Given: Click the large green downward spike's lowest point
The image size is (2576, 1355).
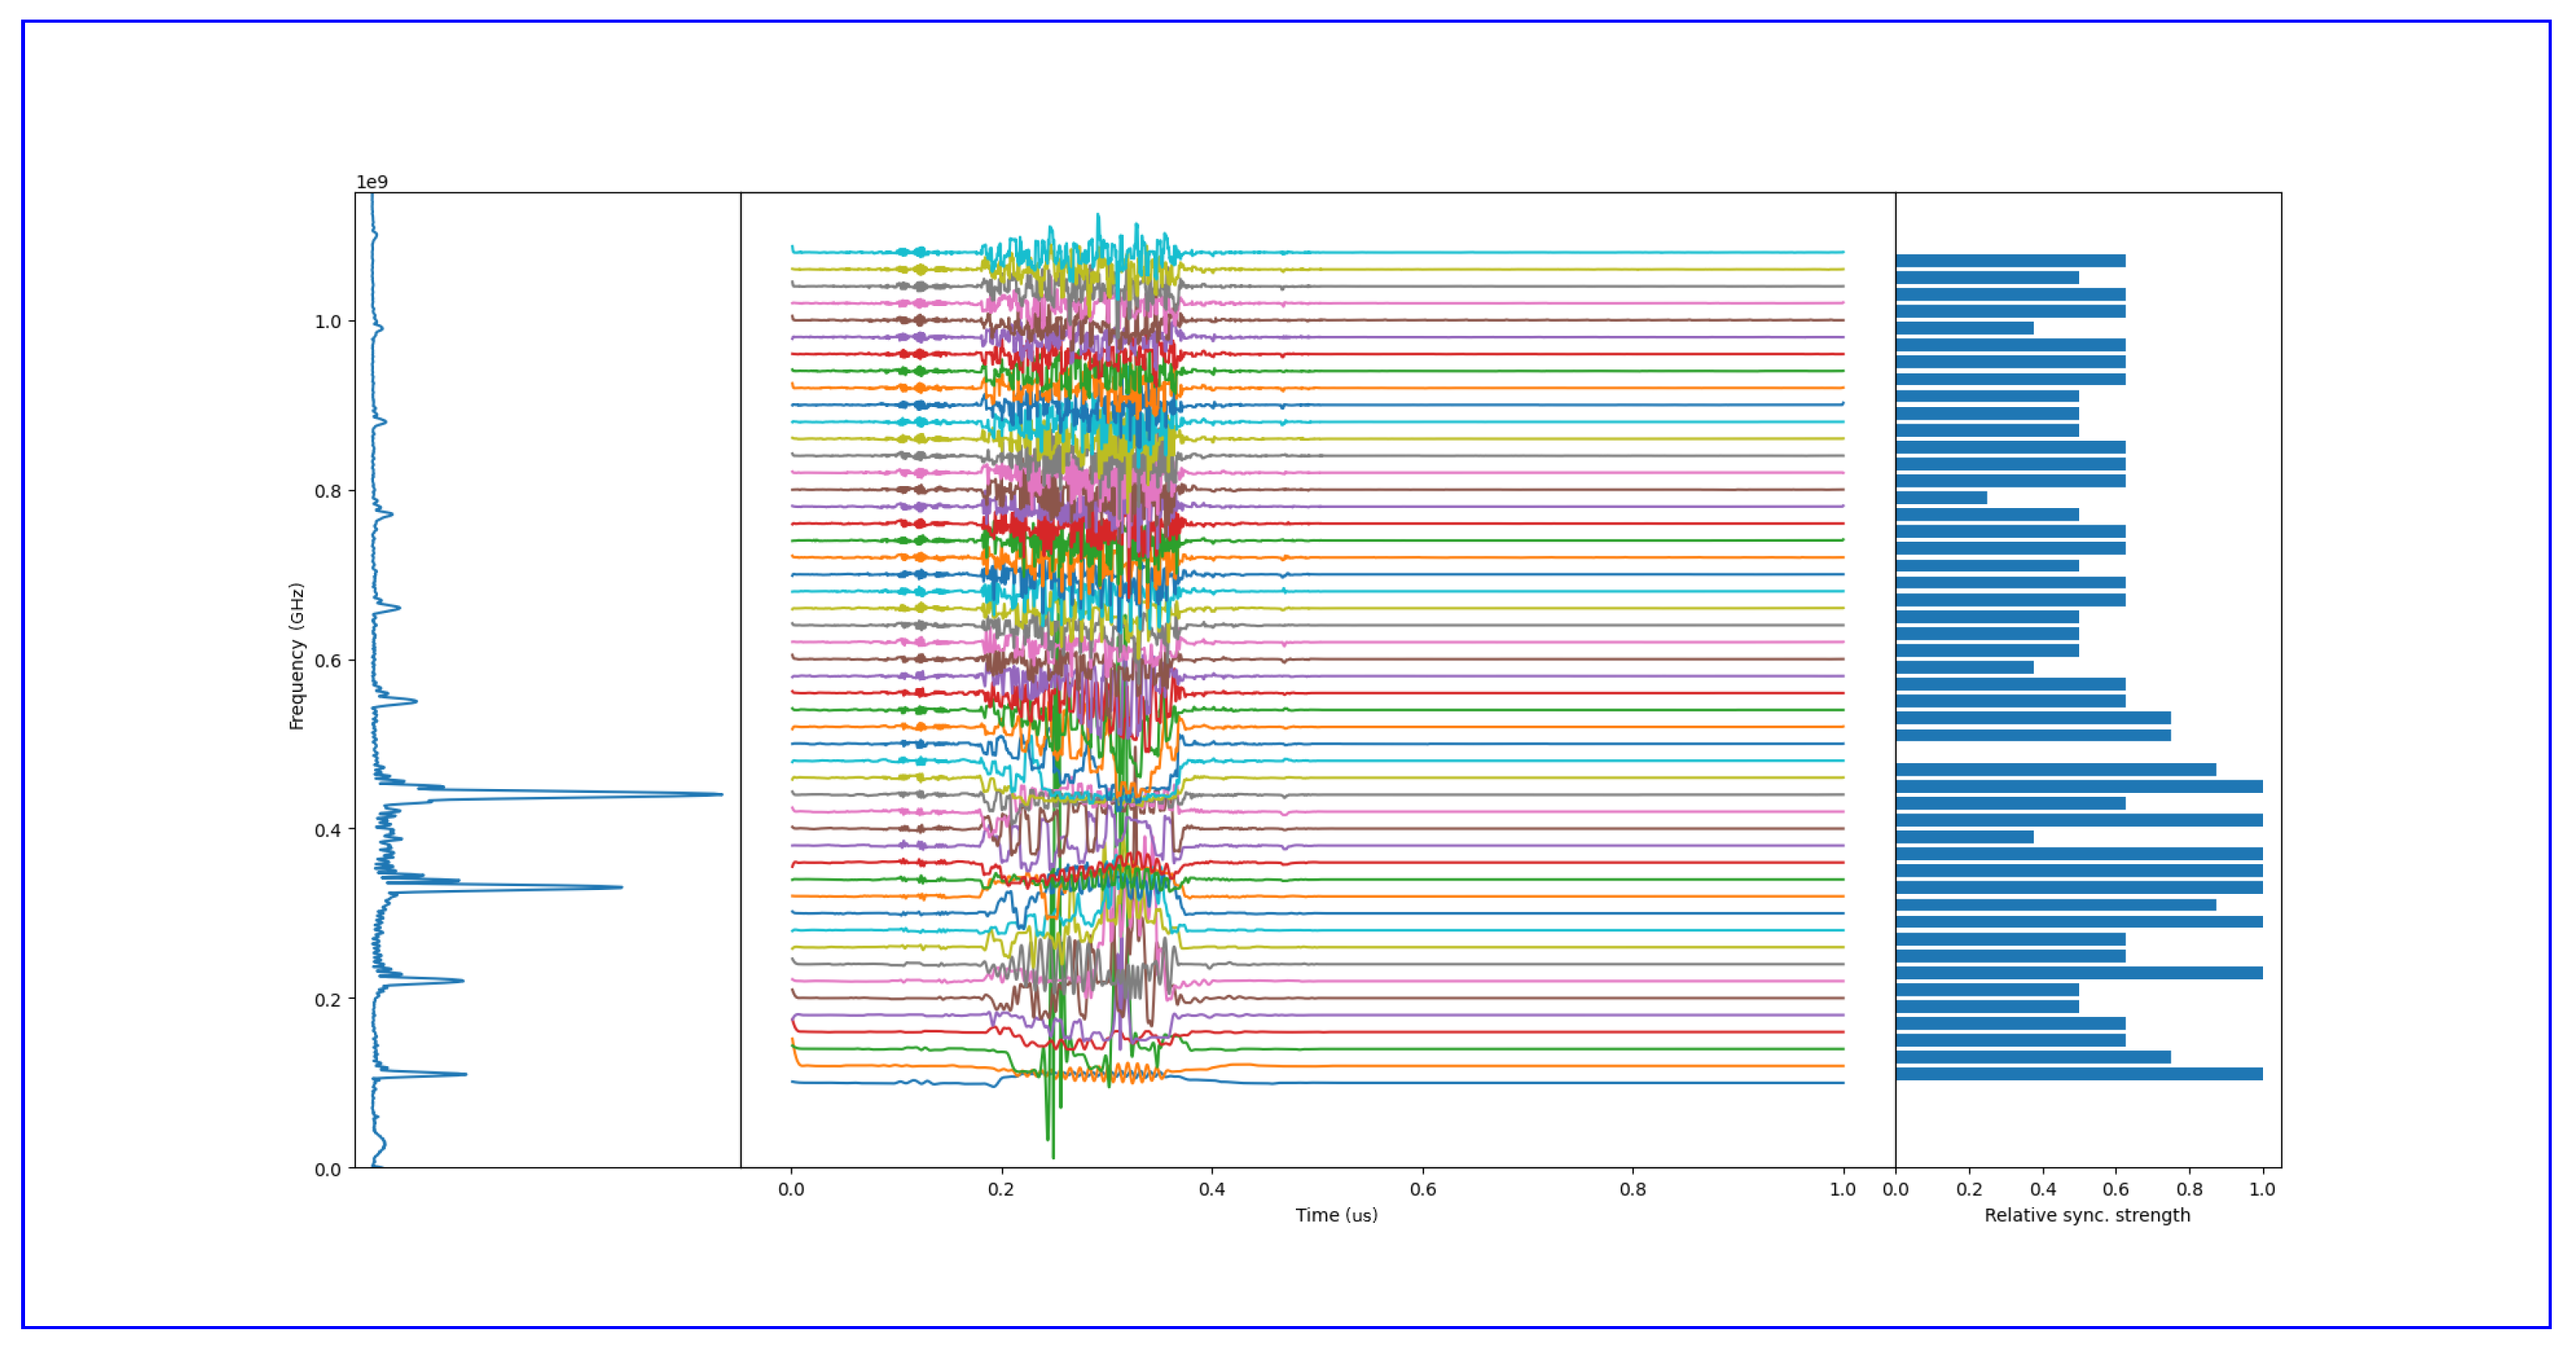Looking at the screenshot, I should pos(1053,1157).
